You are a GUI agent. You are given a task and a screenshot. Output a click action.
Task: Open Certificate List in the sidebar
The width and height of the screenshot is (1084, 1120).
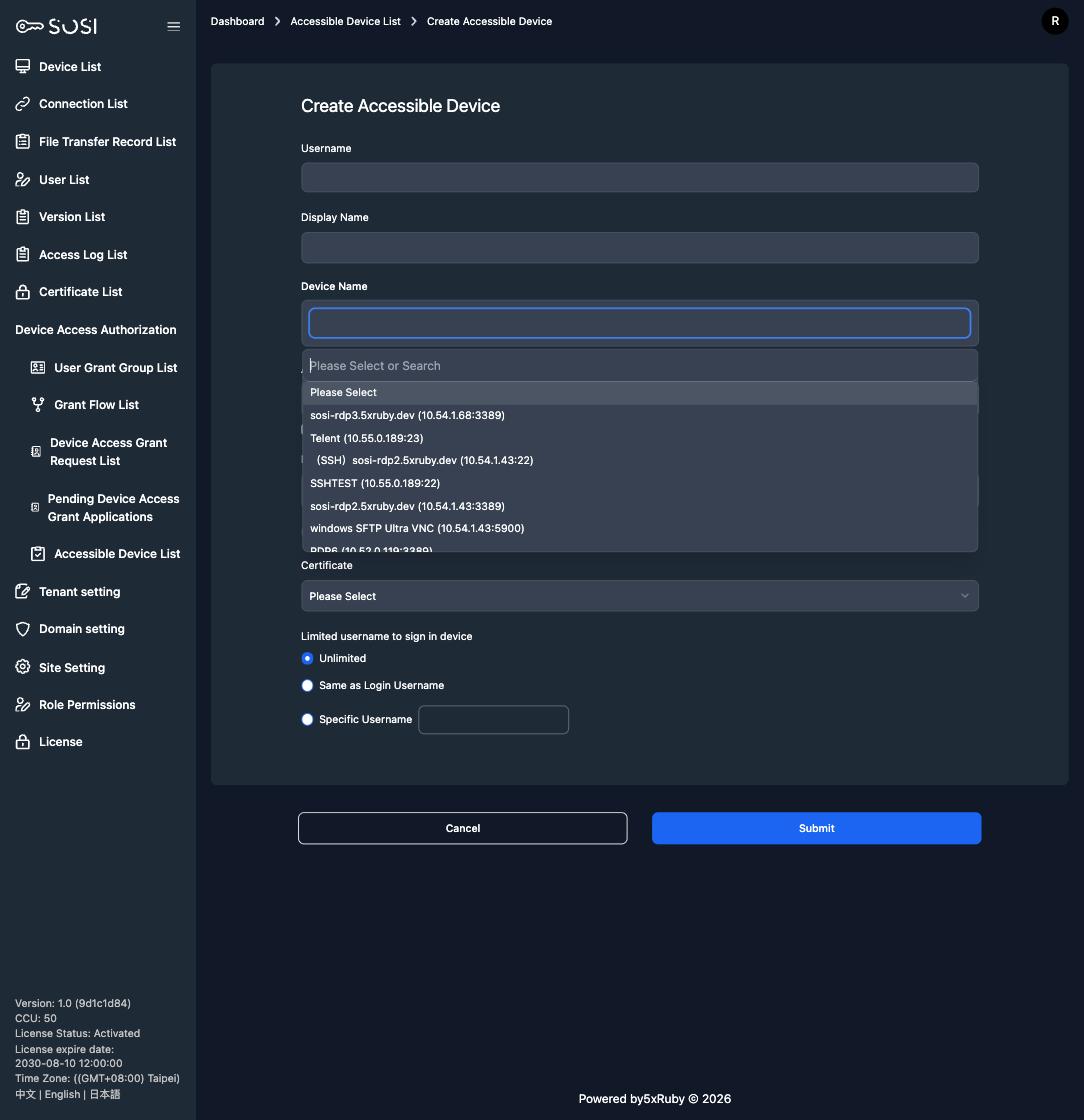tap(80, 291)
